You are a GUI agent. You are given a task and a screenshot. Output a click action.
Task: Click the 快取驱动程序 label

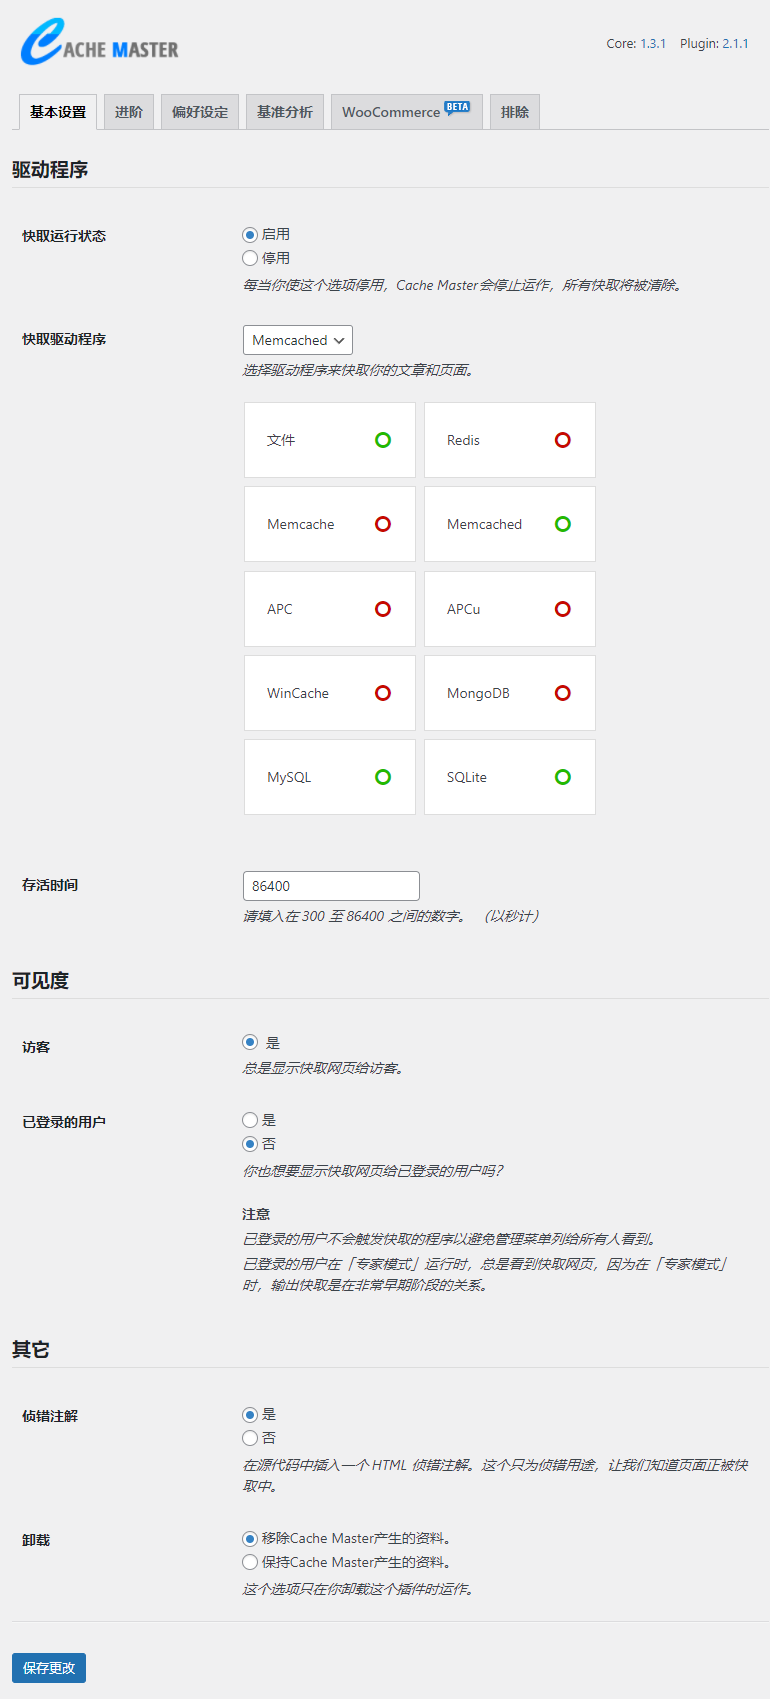64,339
